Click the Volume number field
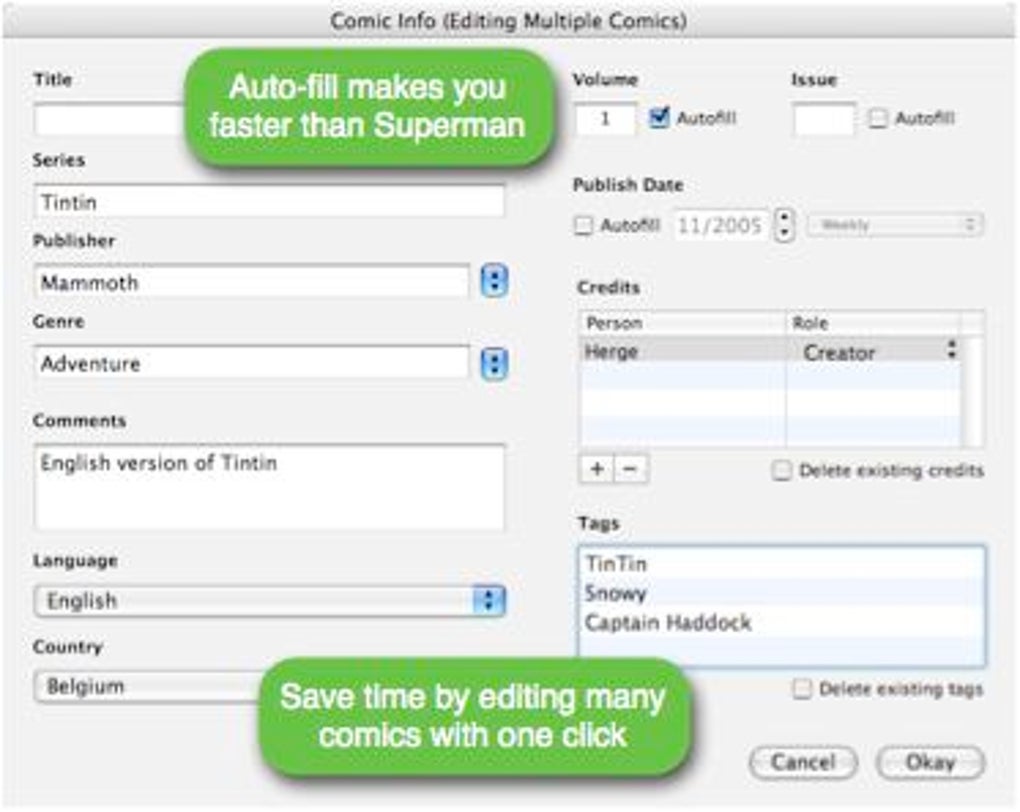The height and width of the screenshot is (812, 1020). pyautogui.click(x=606, y=119)
